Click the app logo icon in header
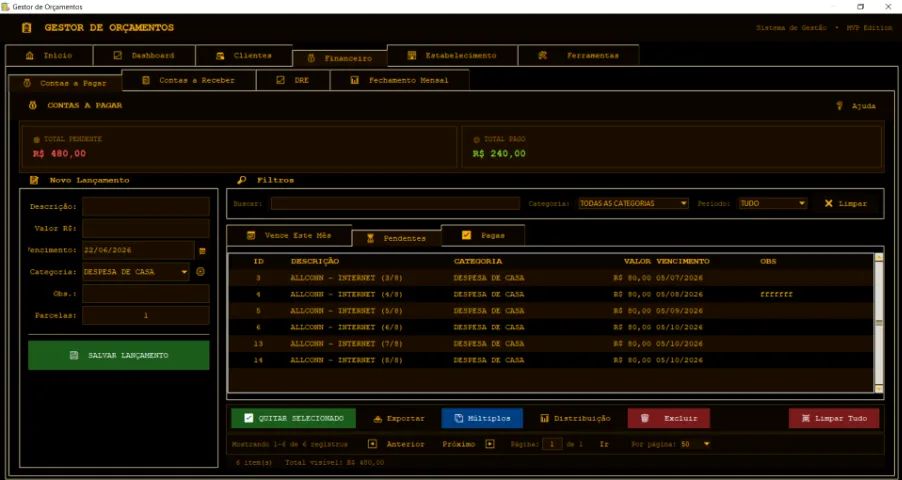This screenshot has height=480, width=902. coord(26,28)
